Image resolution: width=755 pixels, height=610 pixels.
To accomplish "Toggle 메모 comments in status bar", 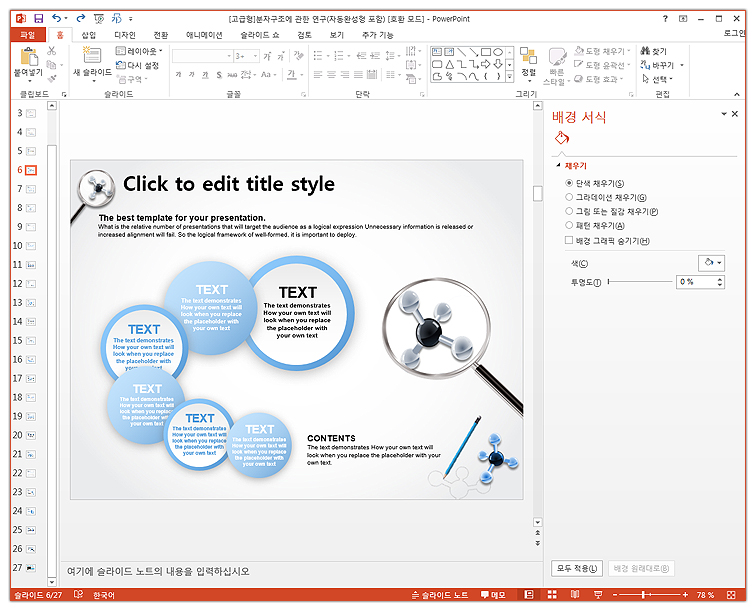I will click(493, 595).
